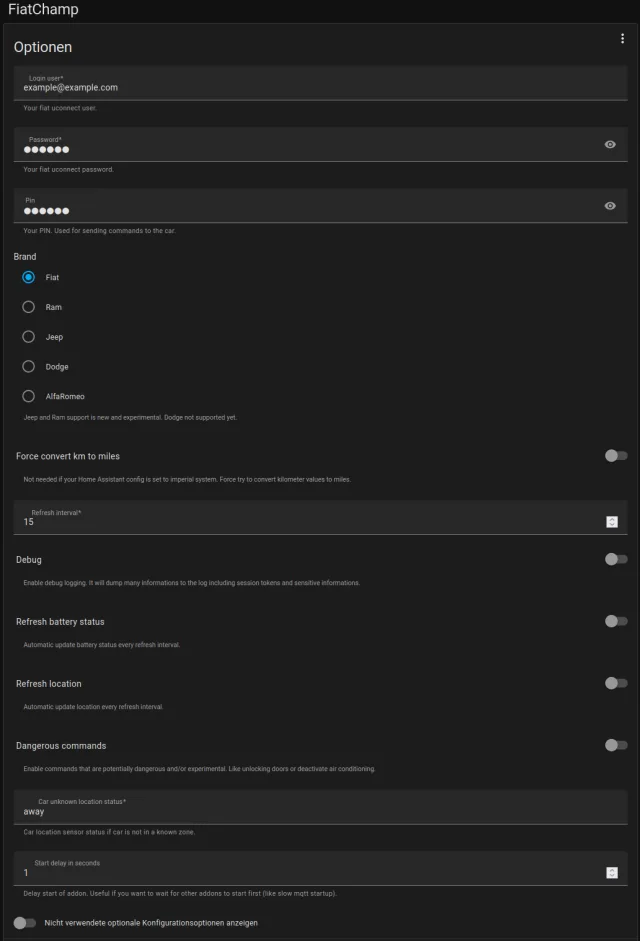
Task: Click the Start delay stepper arrows
Action: tap(611, 873)
